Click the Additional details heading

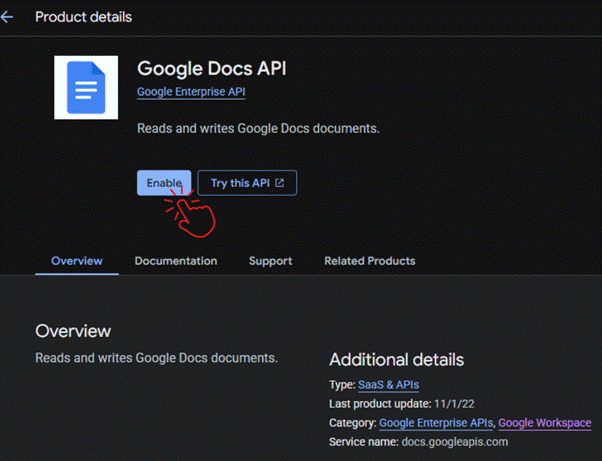(396, 360)
